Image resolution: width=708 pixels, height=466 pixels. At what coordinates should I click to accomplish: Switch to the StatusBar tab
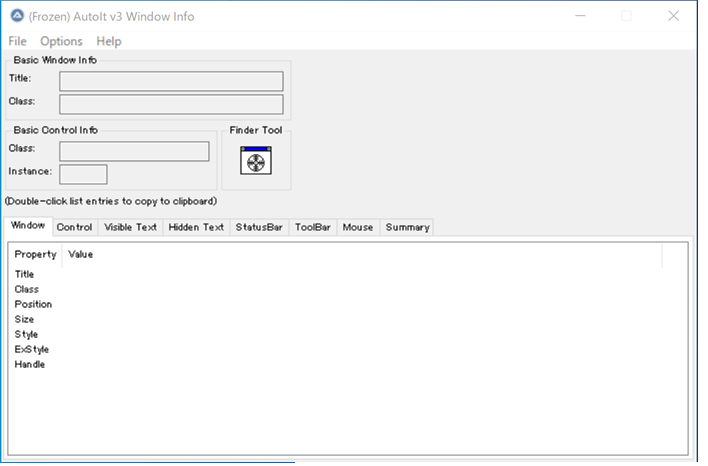pos(259,227)
